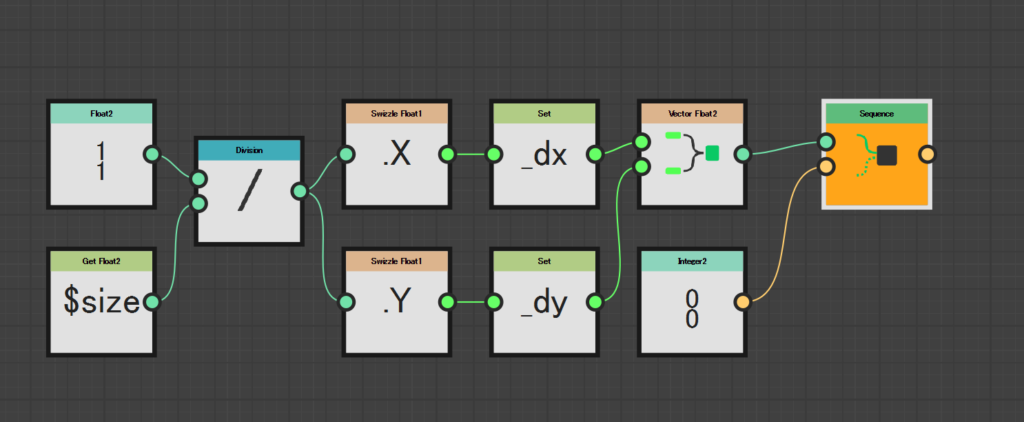Select the Vector Float2 merge icon
Screen dimensions: 1024x422
(691, 154)
